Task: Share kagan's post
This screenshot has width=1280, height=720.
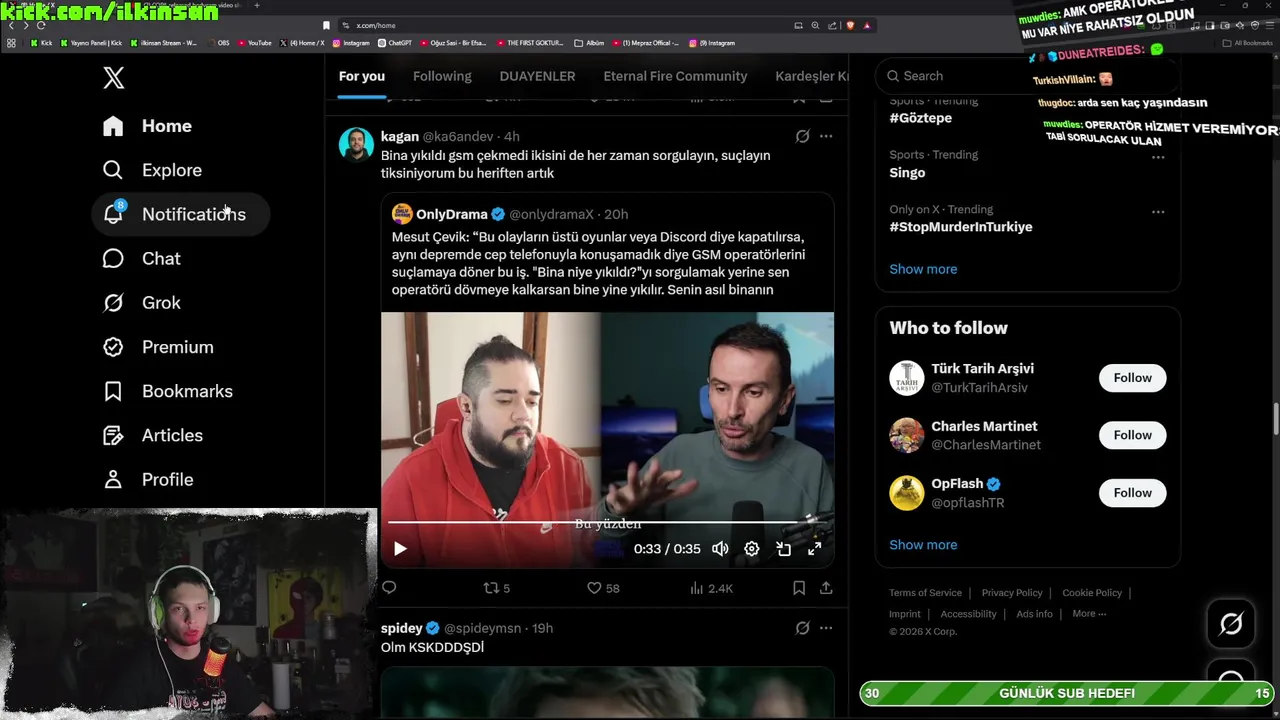Action: 826,588
